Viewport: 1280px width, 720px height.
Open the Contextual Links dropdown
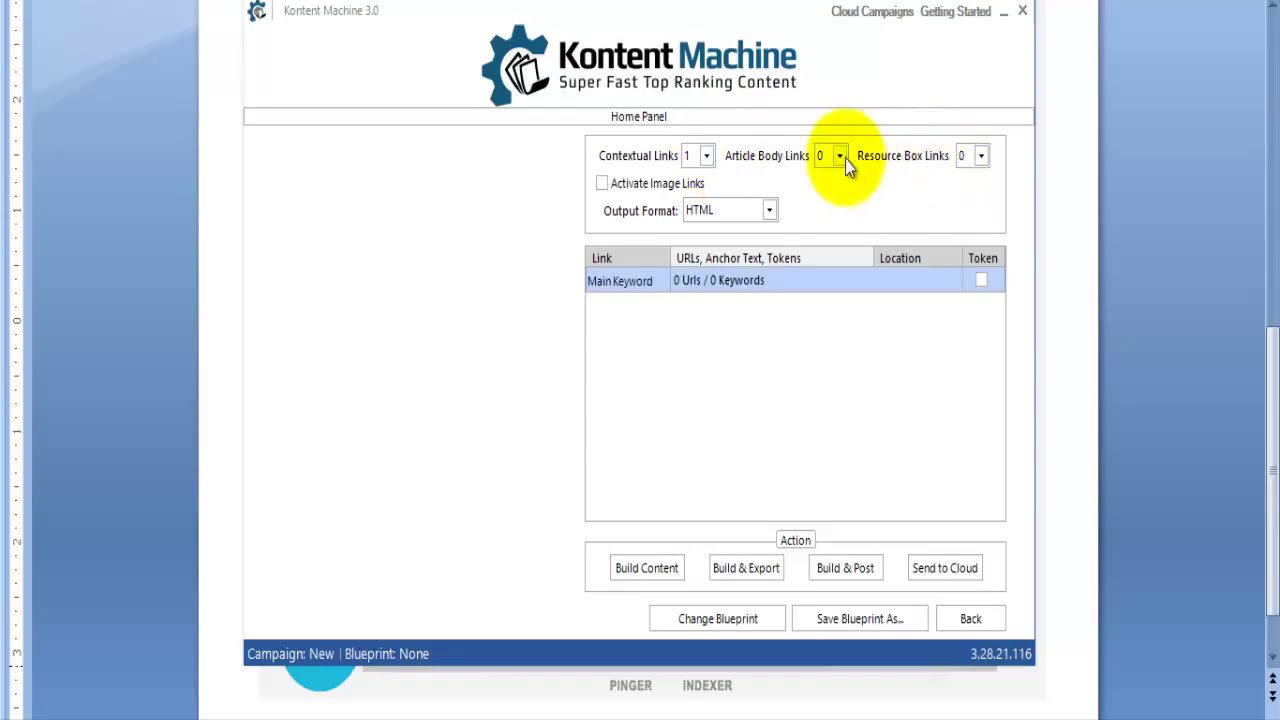706,156
